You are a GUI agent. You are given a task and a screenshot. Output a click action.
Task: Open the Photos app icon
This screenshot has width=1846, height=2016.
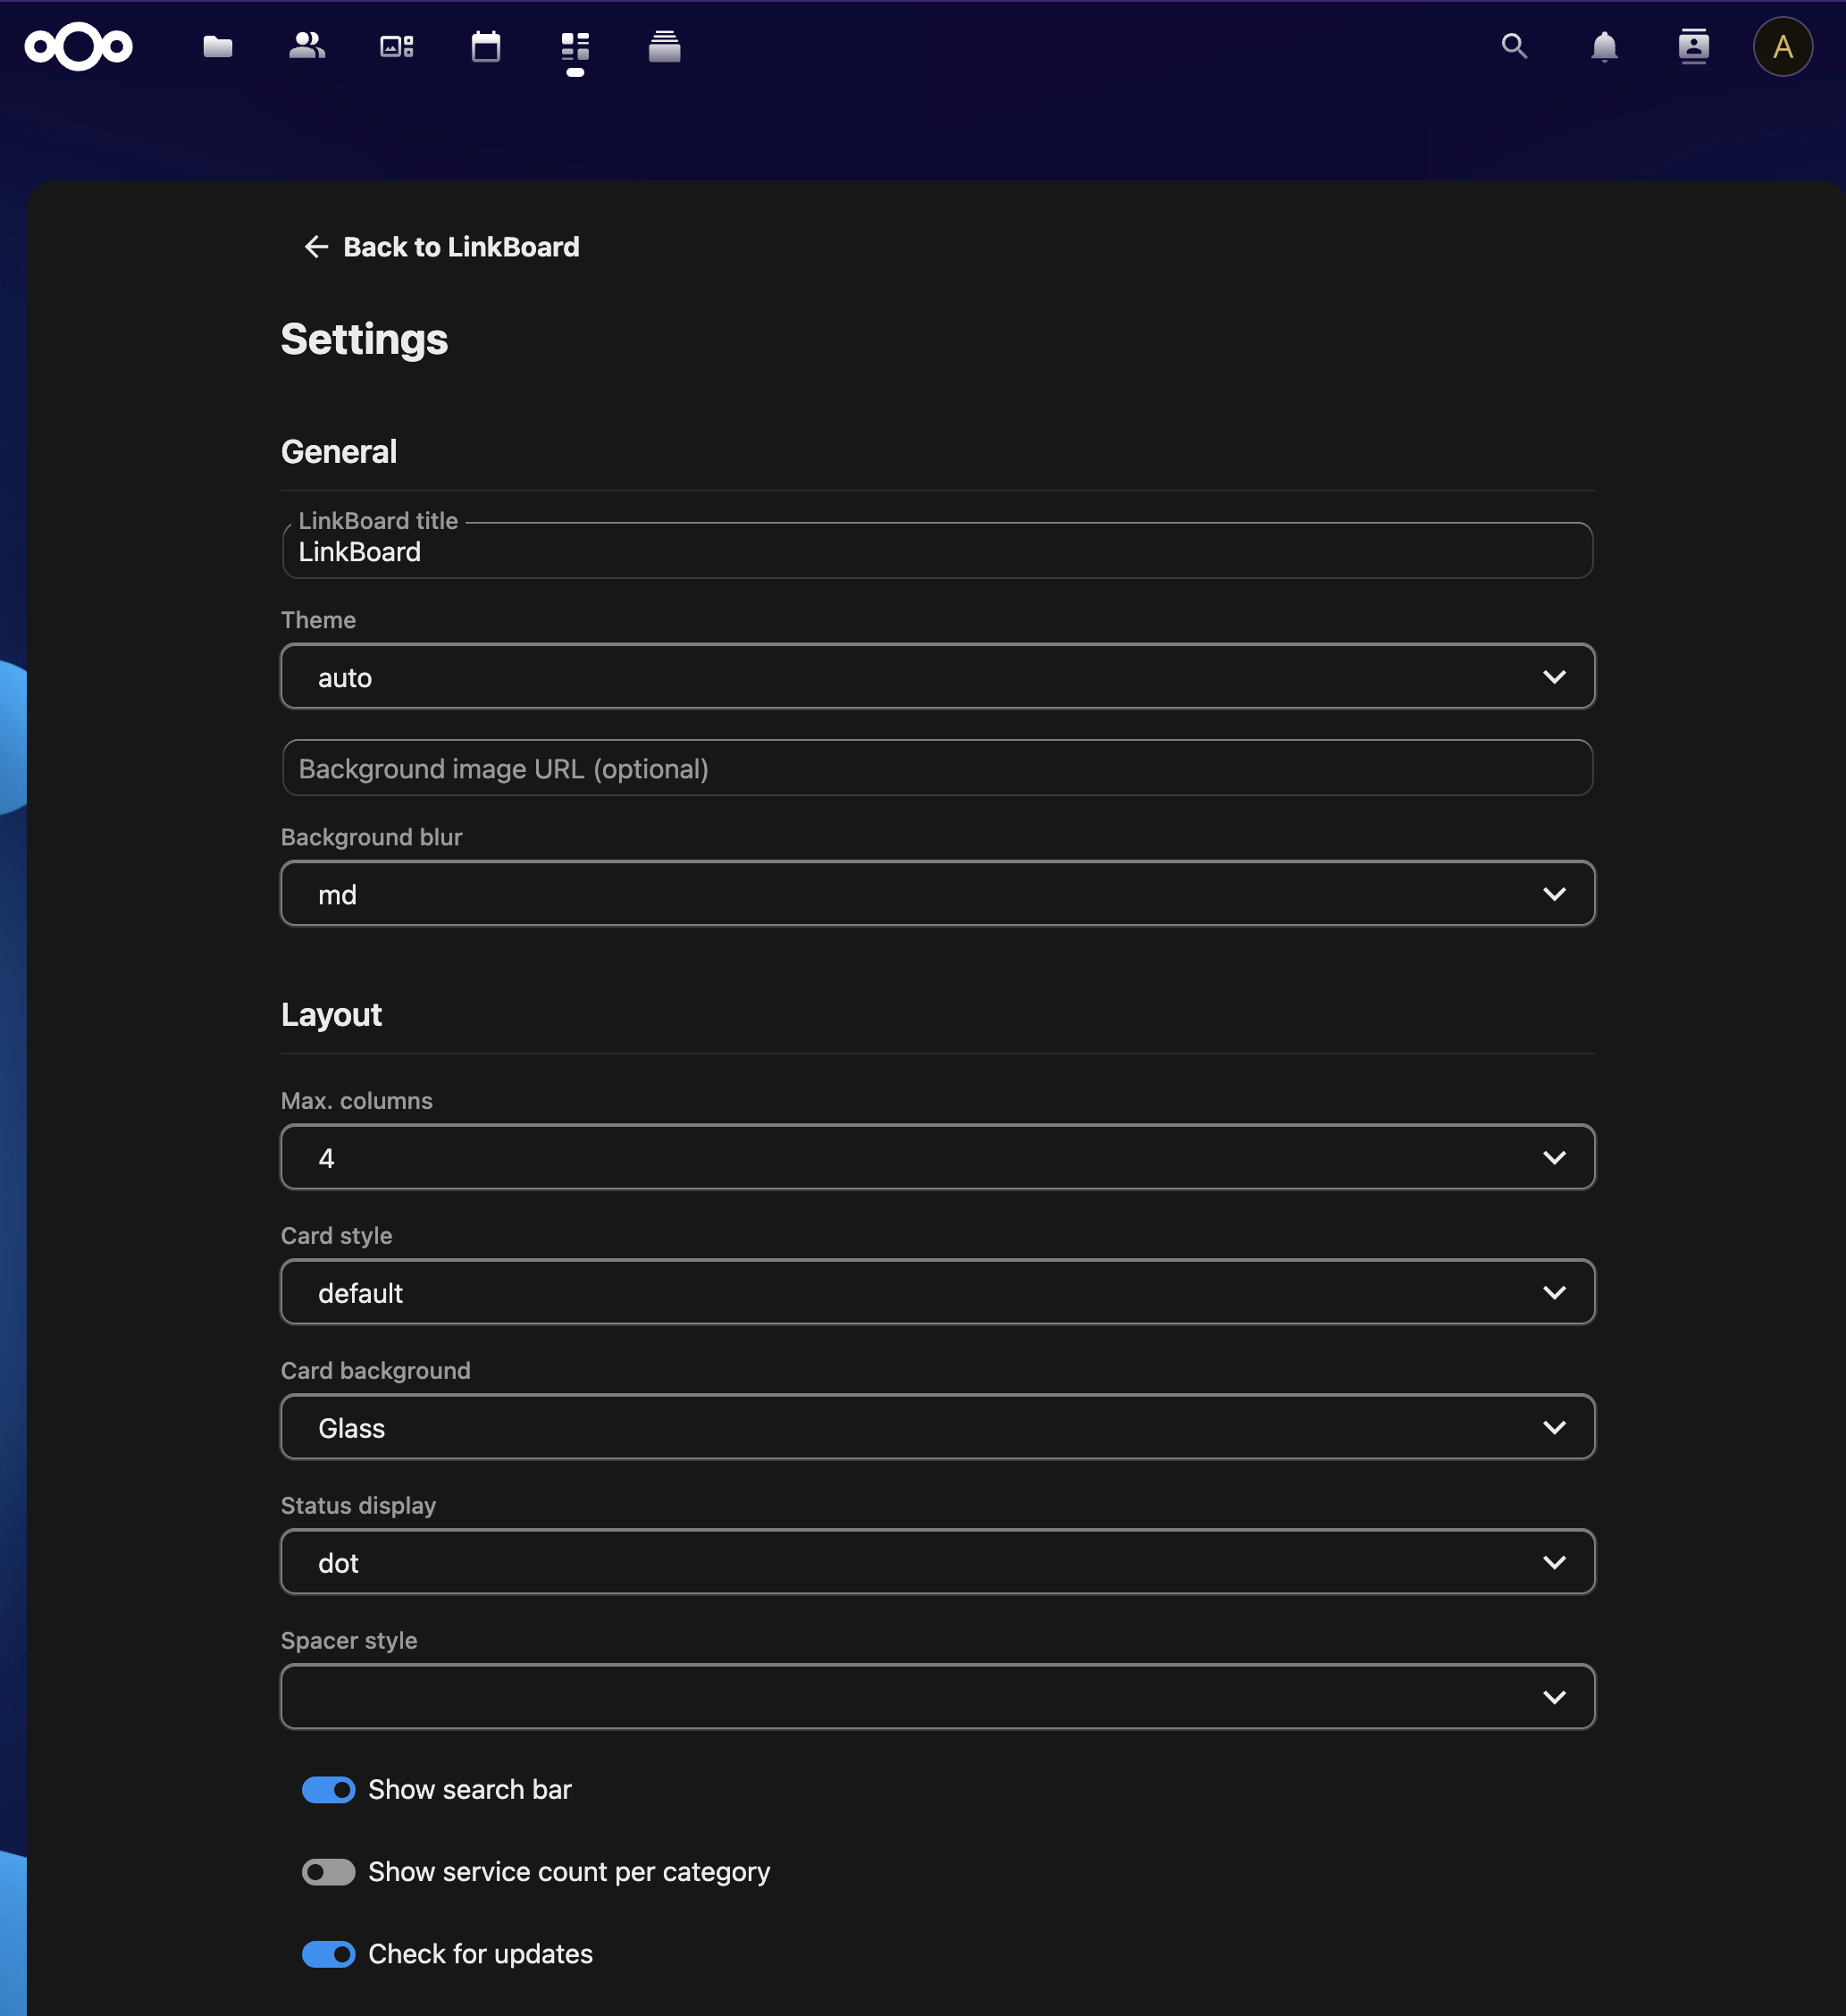[x=394, y=46]
